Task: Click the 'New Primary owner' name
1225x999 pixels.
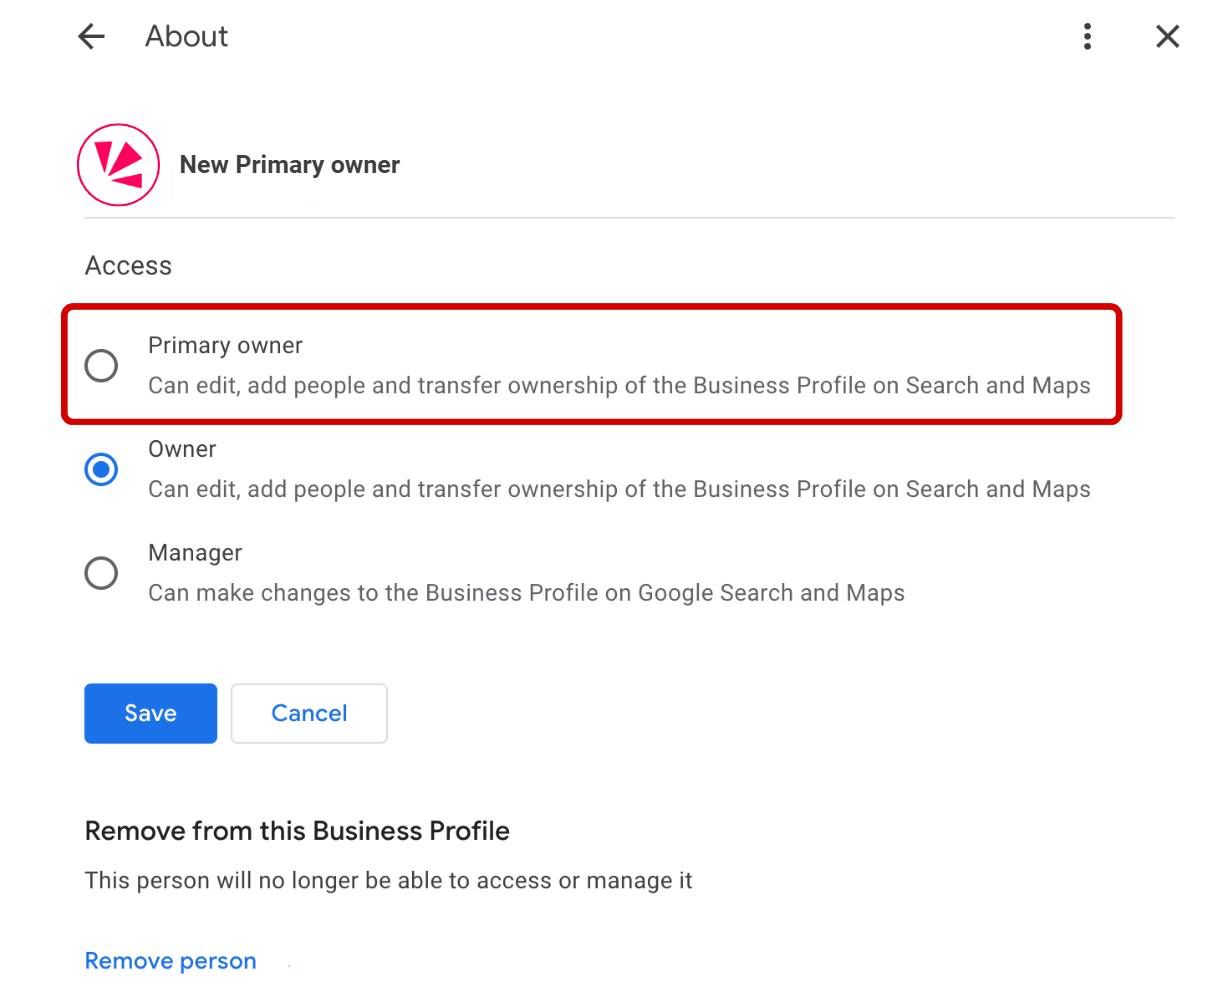Action: (289, 165)
